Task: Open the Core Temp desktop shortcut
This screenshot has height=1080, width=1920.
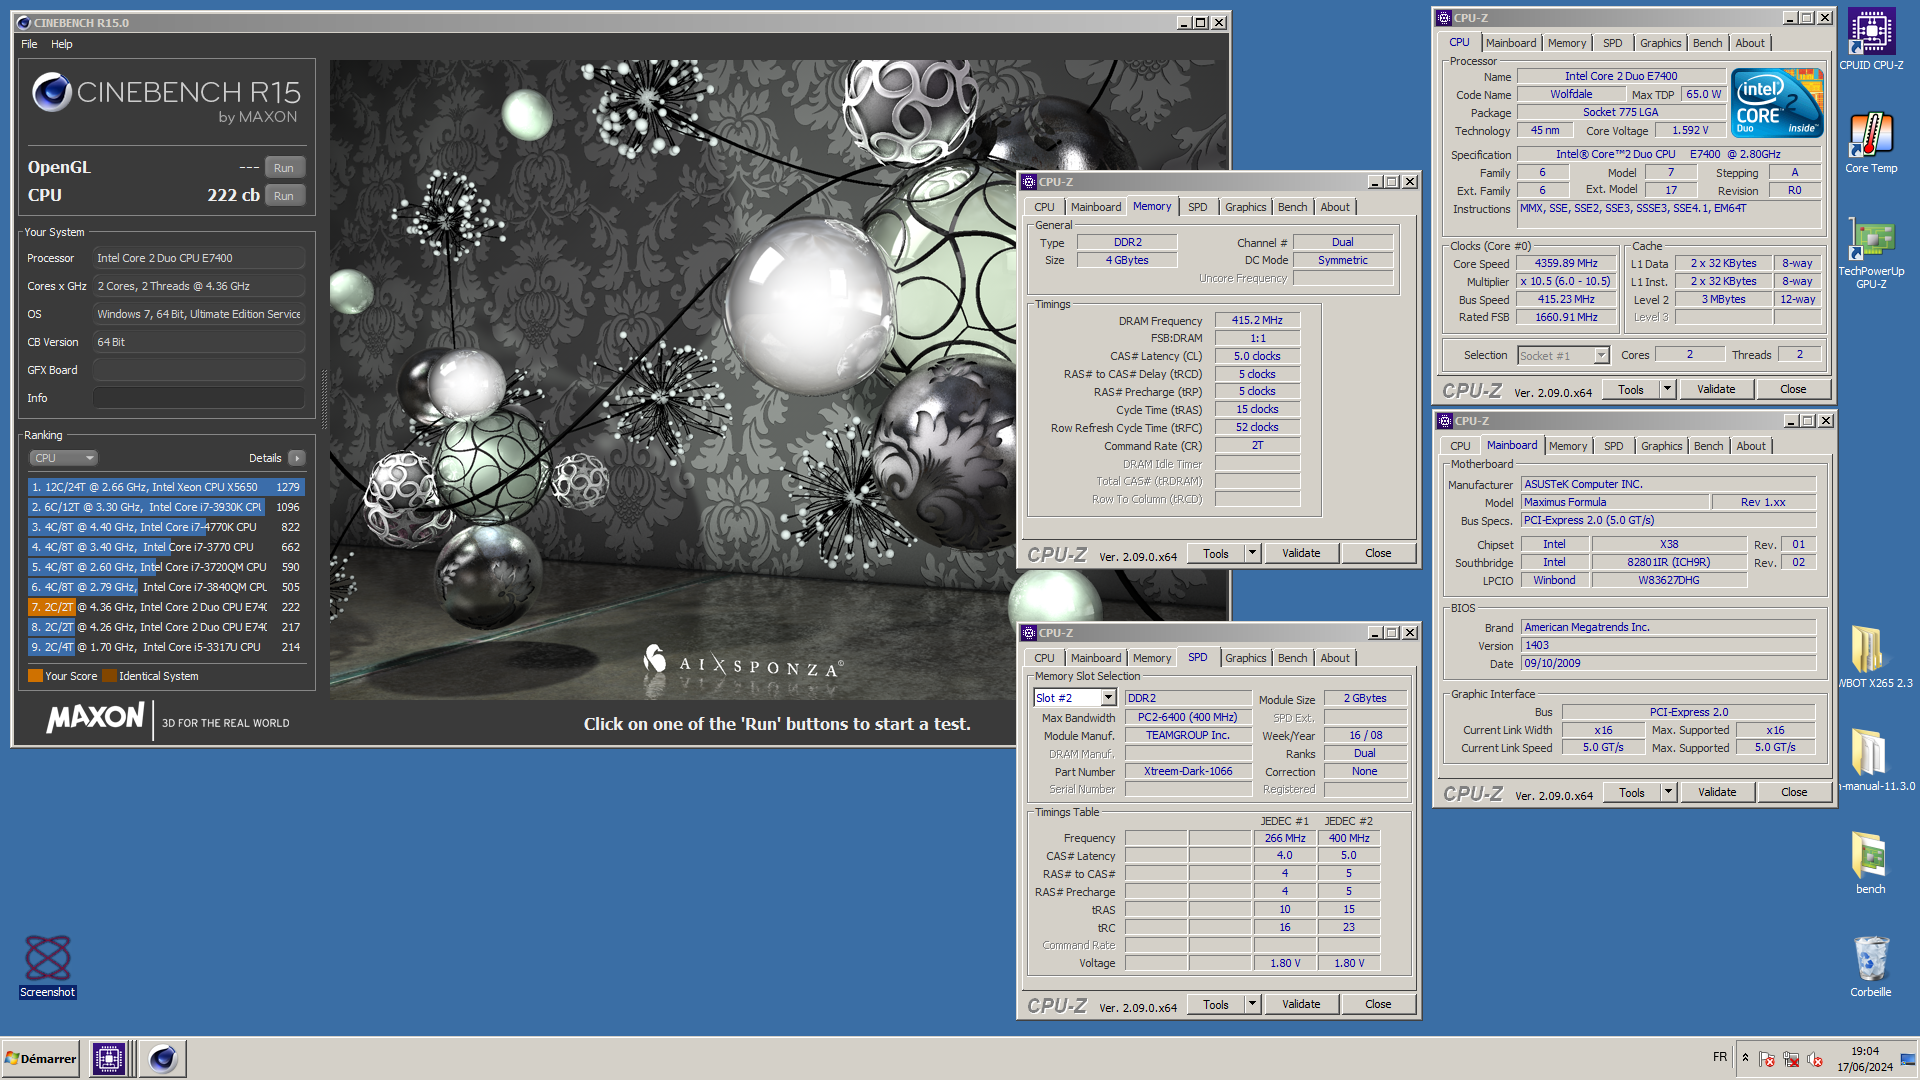Action: [1871, 143]
